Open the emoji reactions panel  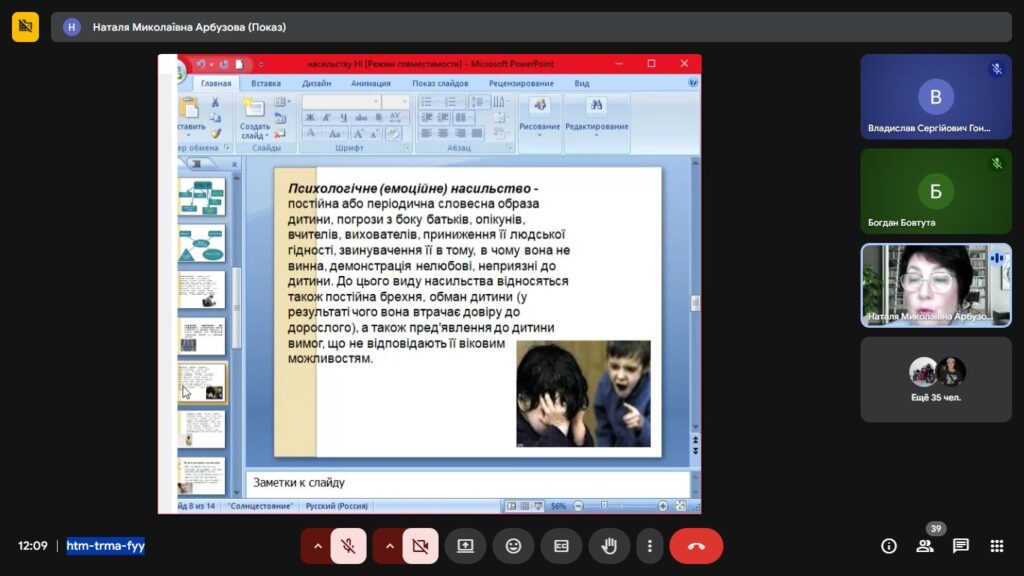513,546
